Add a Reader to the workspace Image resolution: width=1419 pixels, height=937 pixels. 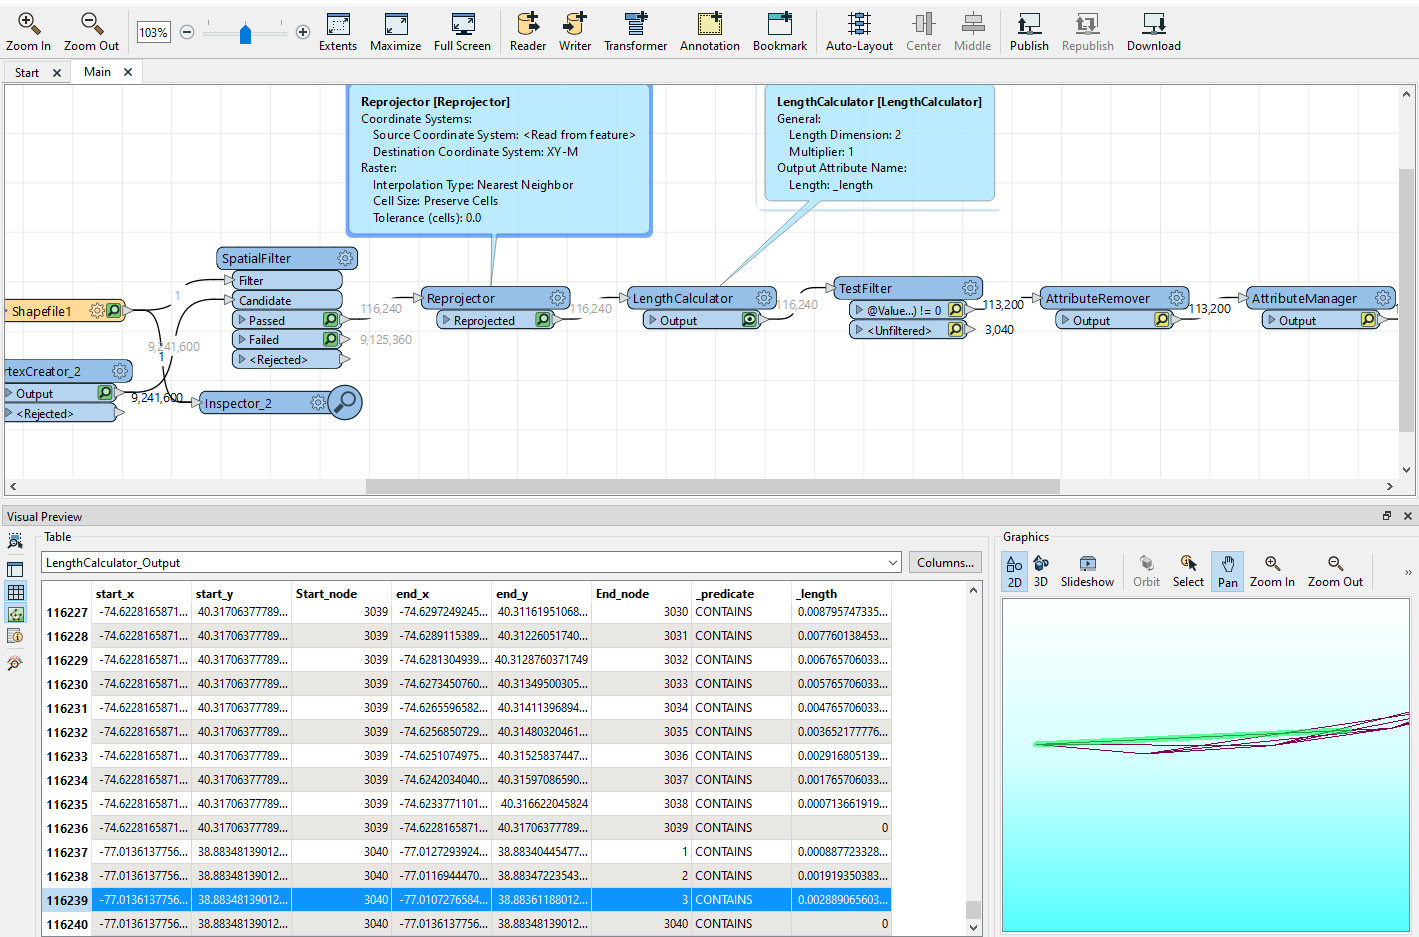(528, 32)
